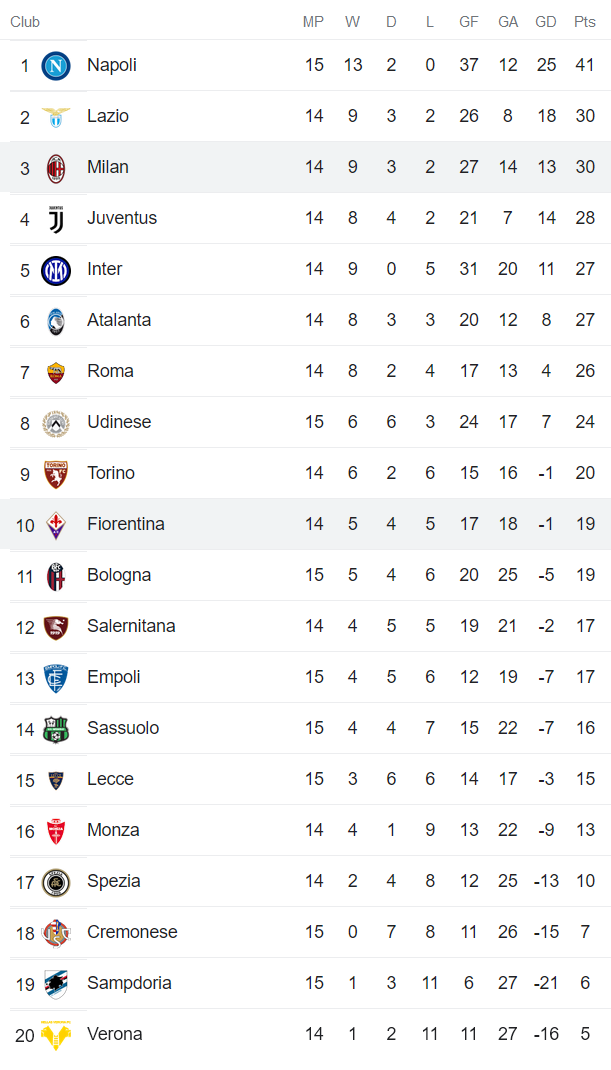The height and width of the screenshot is (1070, 611).
Task: Click the Lazio eagle crest icon
Action: pos(56,117)
